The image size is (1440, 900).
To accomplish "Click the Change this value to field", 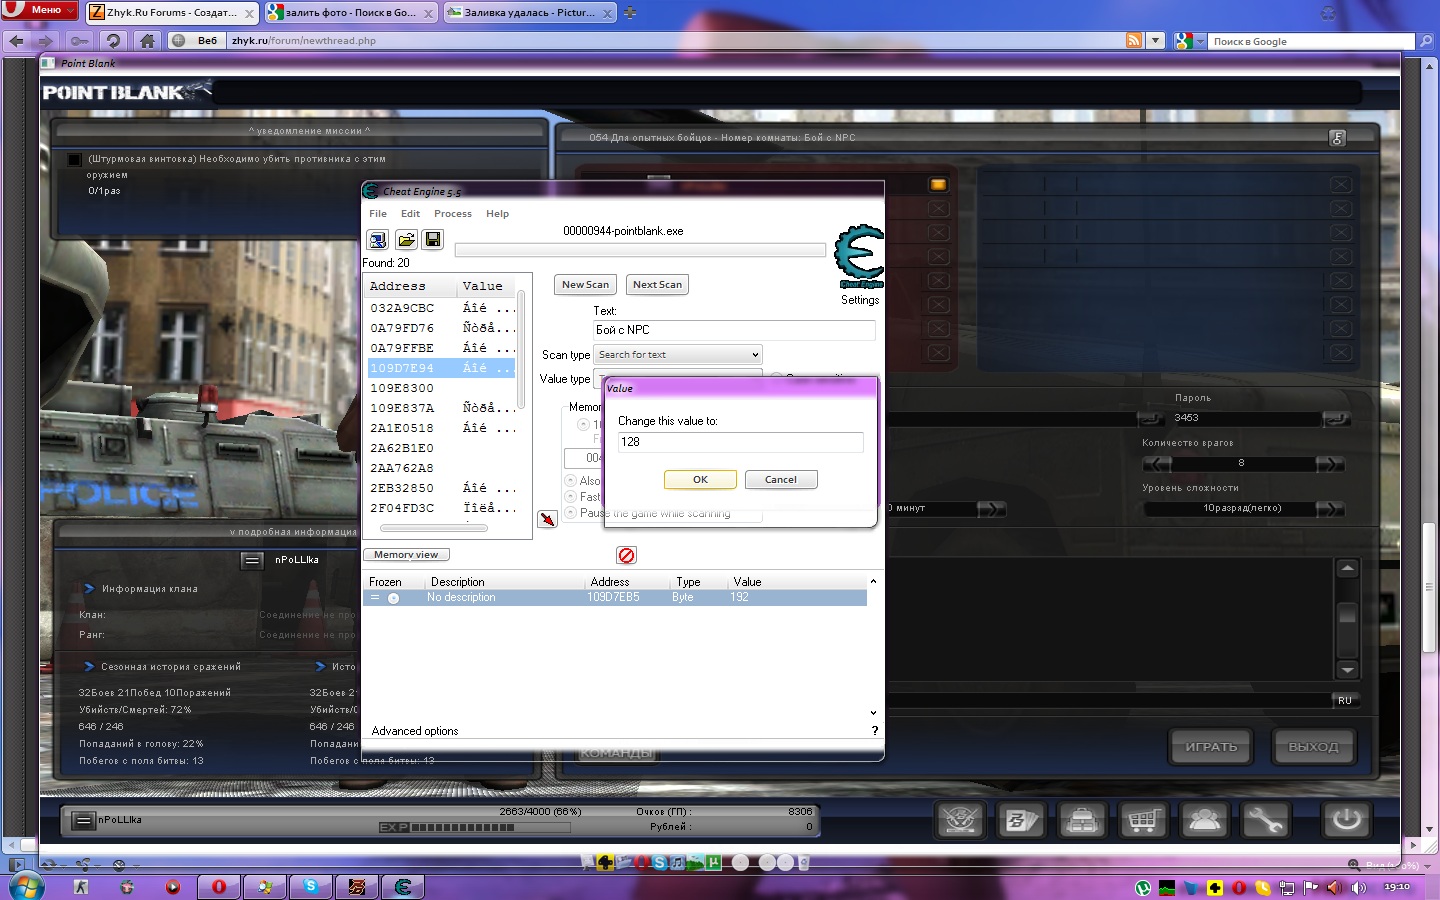I will [x=740, y=442].
